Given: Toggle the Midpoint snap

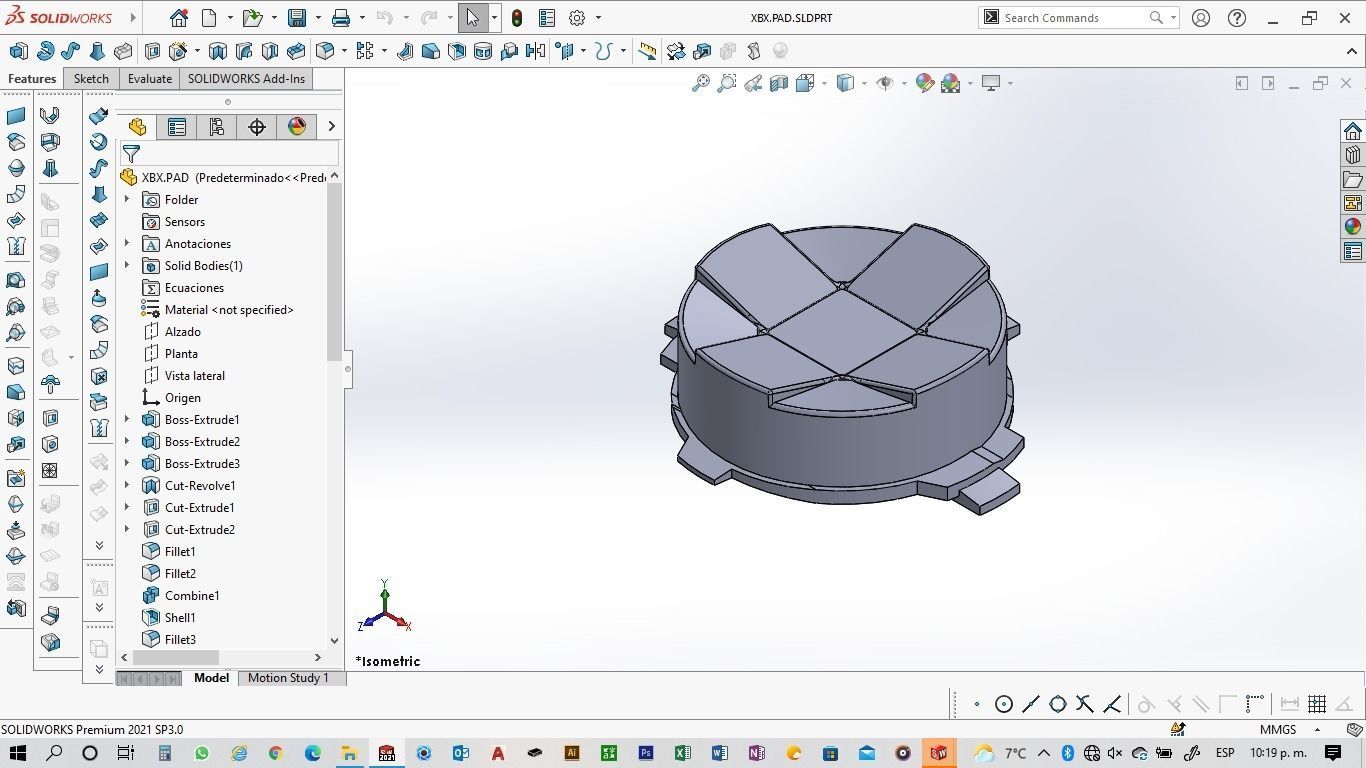Looking at the screenshot, I should [x=1031, y=704].
